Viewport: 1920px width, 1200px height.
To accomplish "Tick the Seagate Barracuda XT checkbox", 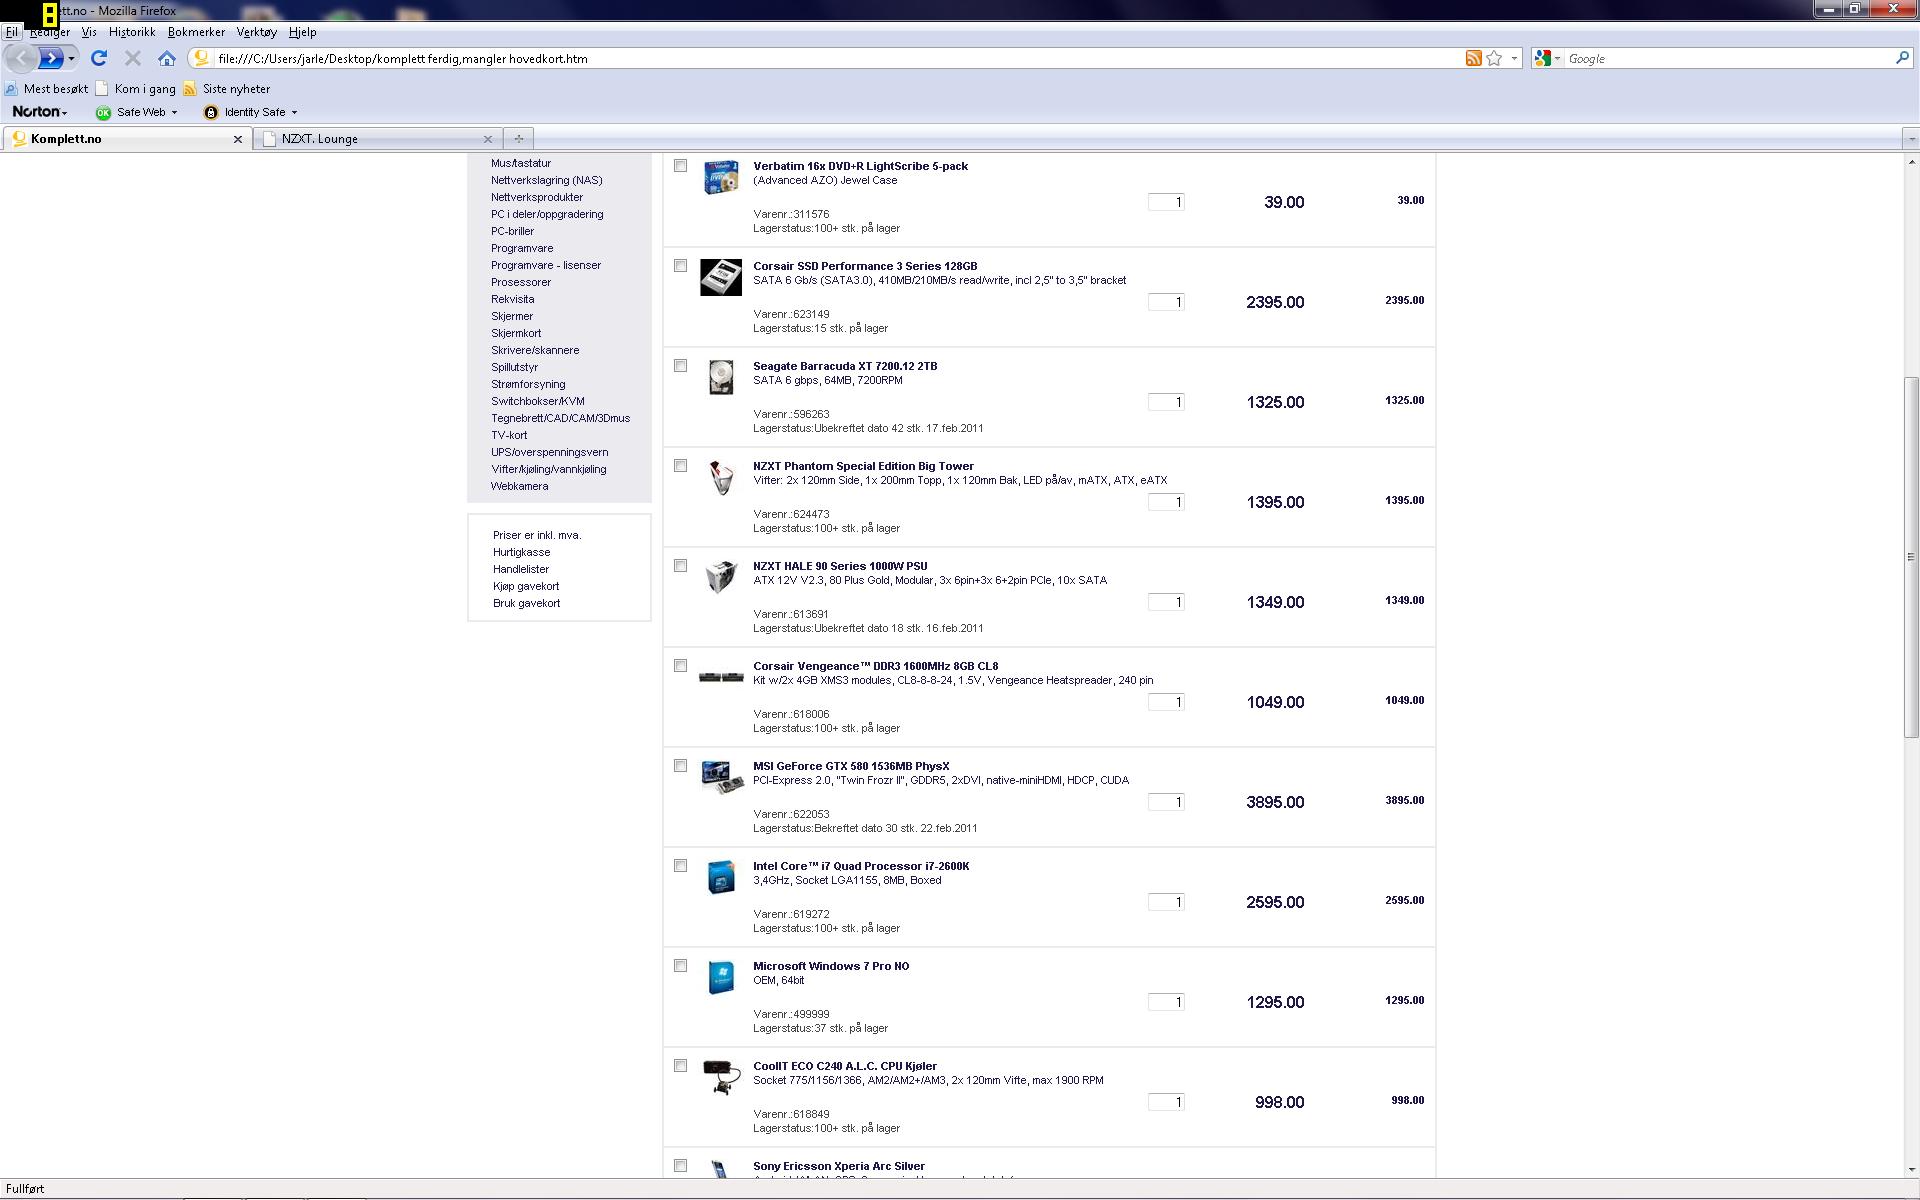I will click(x=681, y=366).
